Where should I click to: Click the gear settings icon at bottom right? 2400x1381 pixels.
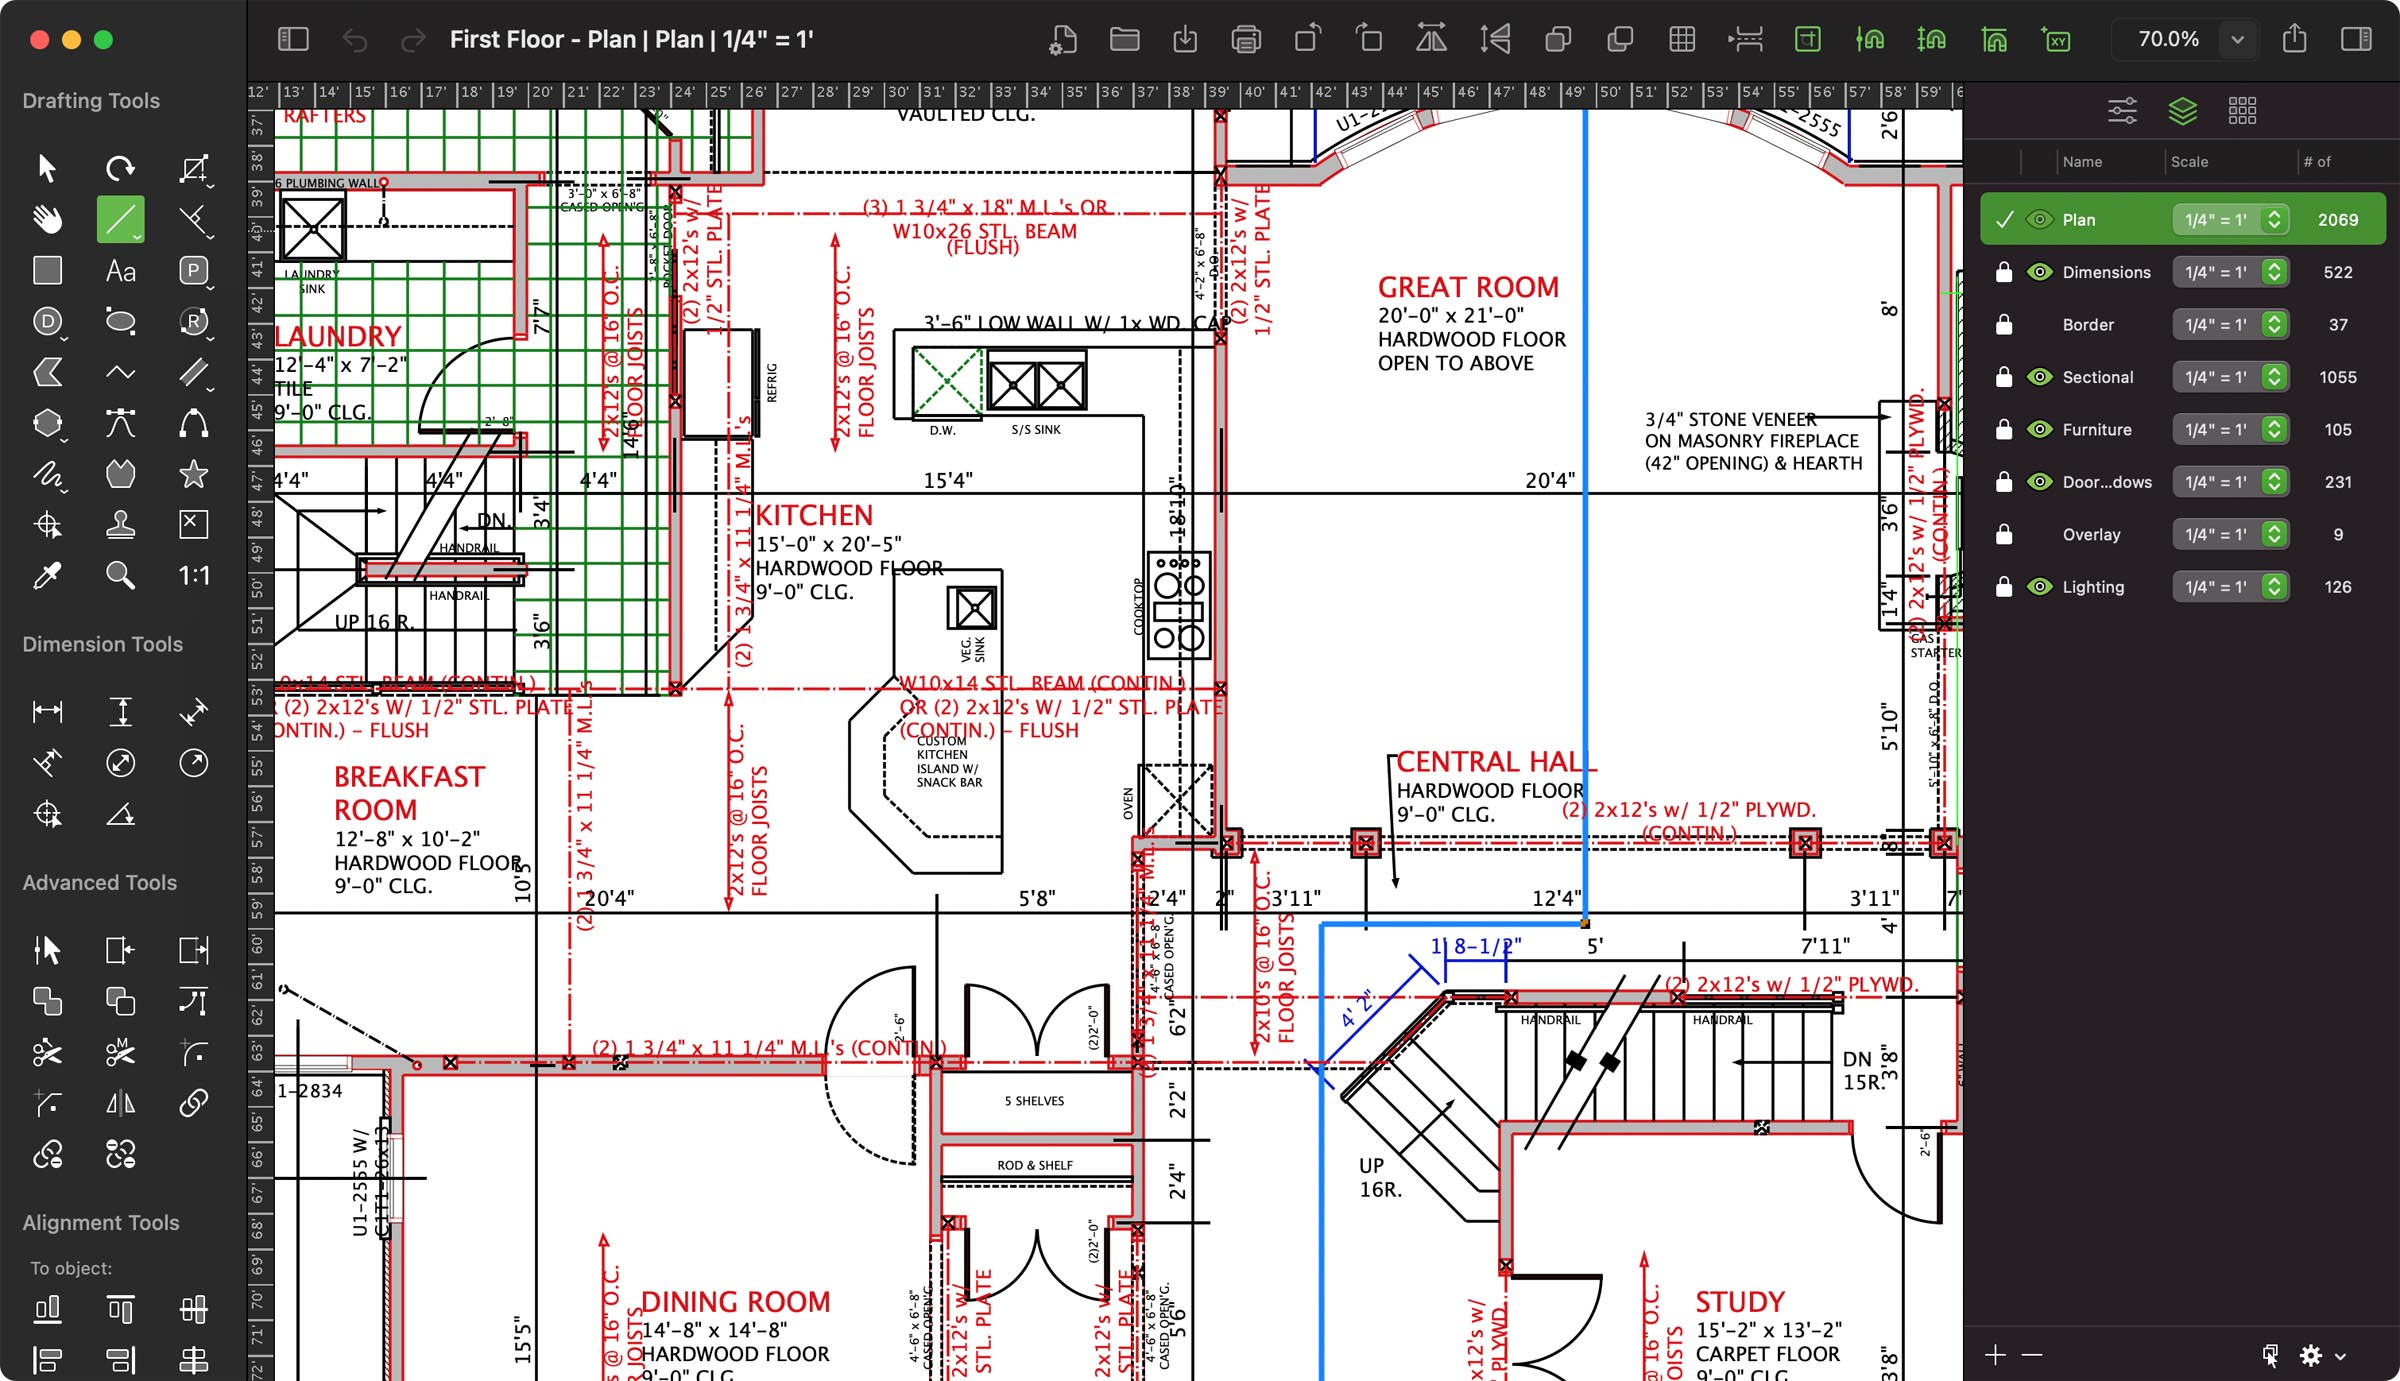pyautogui.click(x=2311, y=1355)
